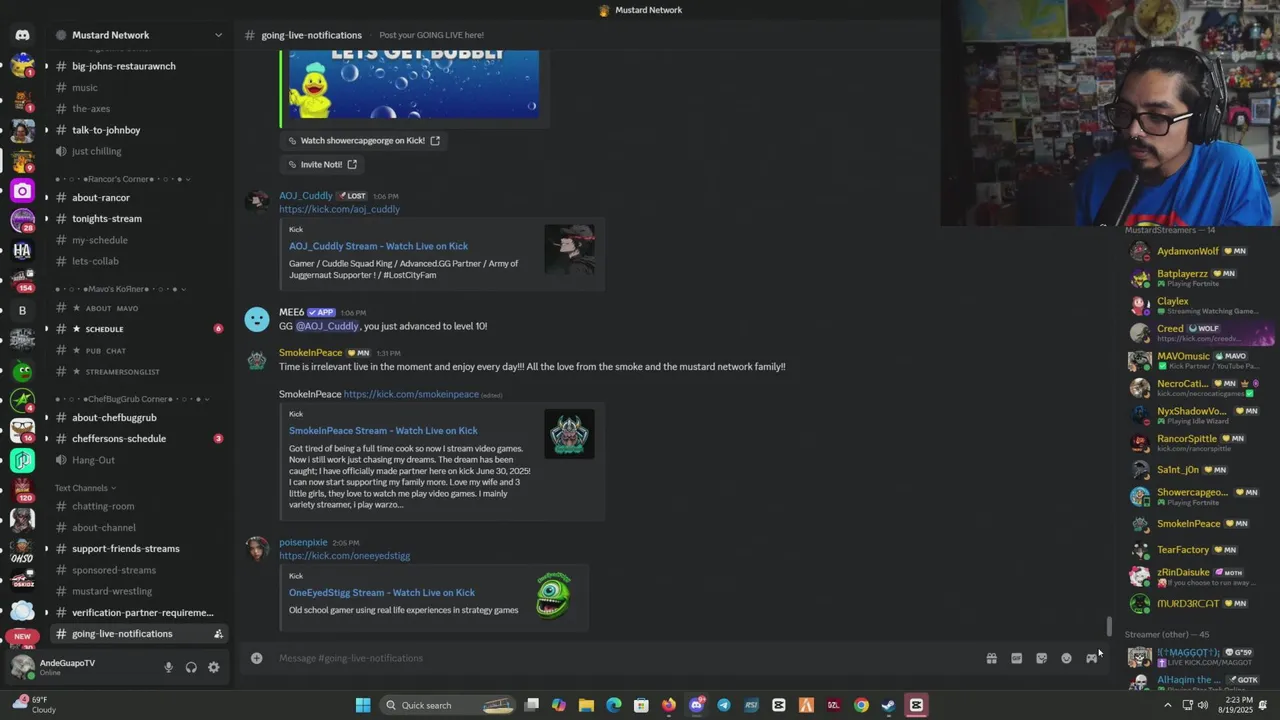Viewport: 1280px width, 720px height.
Task: Collapse the Text Channels category
Action: [85, 488]
